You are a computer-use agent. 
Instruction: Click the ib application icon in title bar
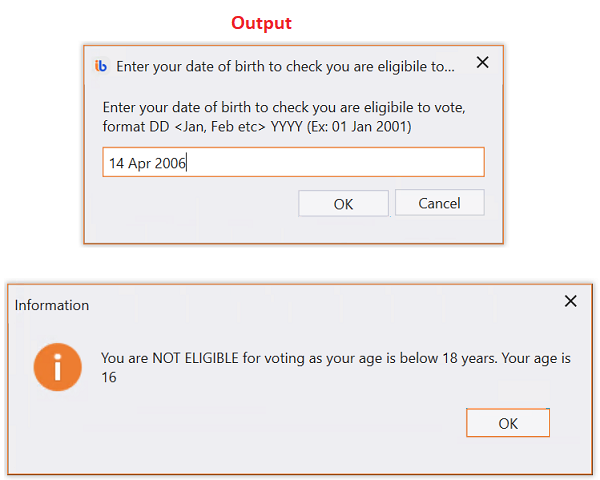pos(101,66)
